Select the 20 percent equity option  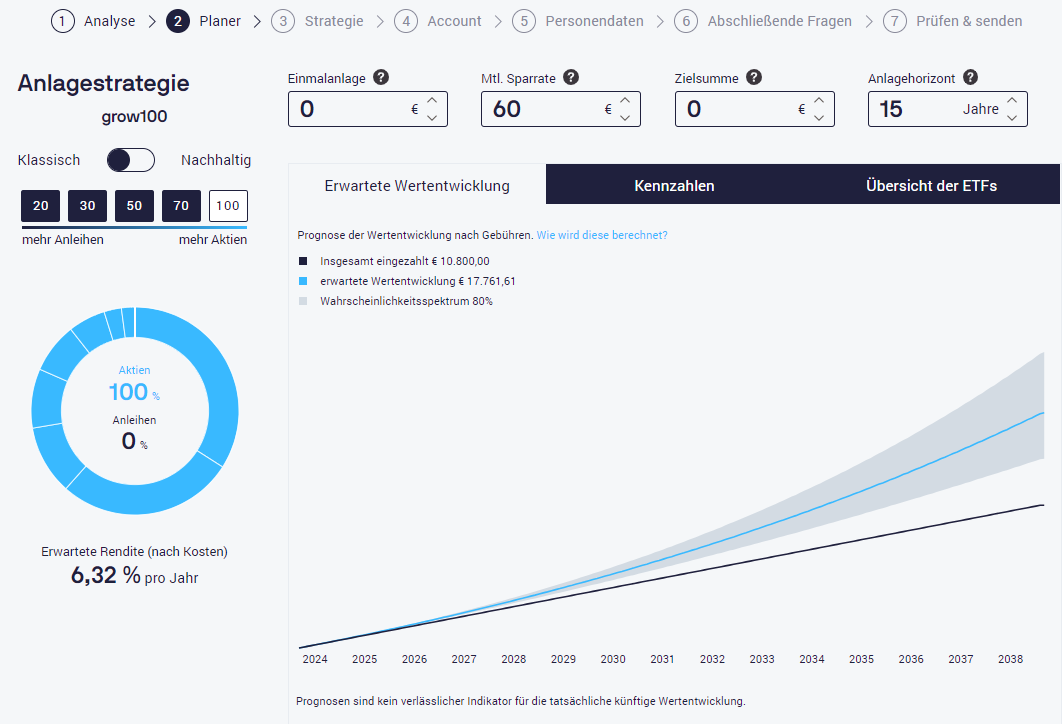point(40,206)
